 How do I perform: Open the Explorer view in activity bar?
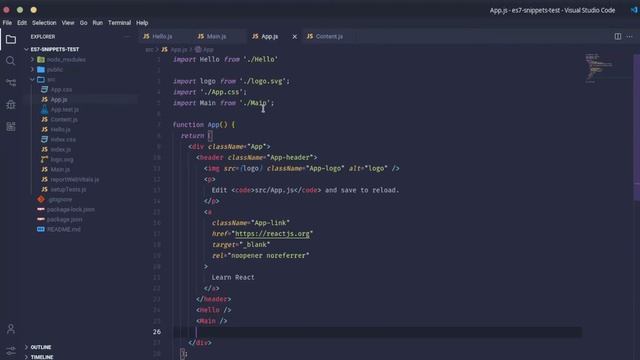coord(11,39)
